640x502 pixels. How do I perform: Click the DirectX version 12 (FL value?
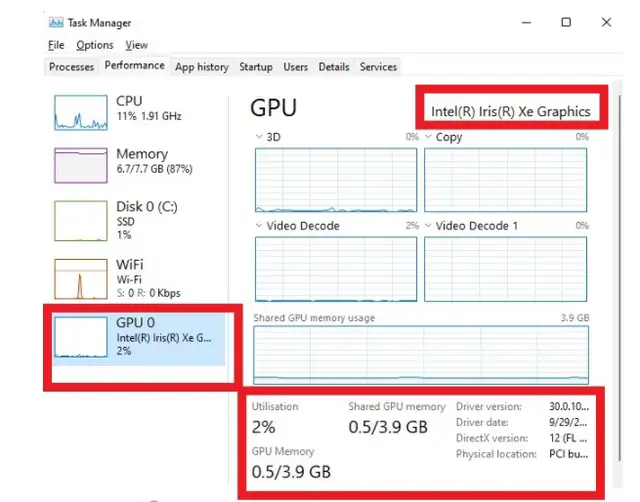tap(568, 438)
